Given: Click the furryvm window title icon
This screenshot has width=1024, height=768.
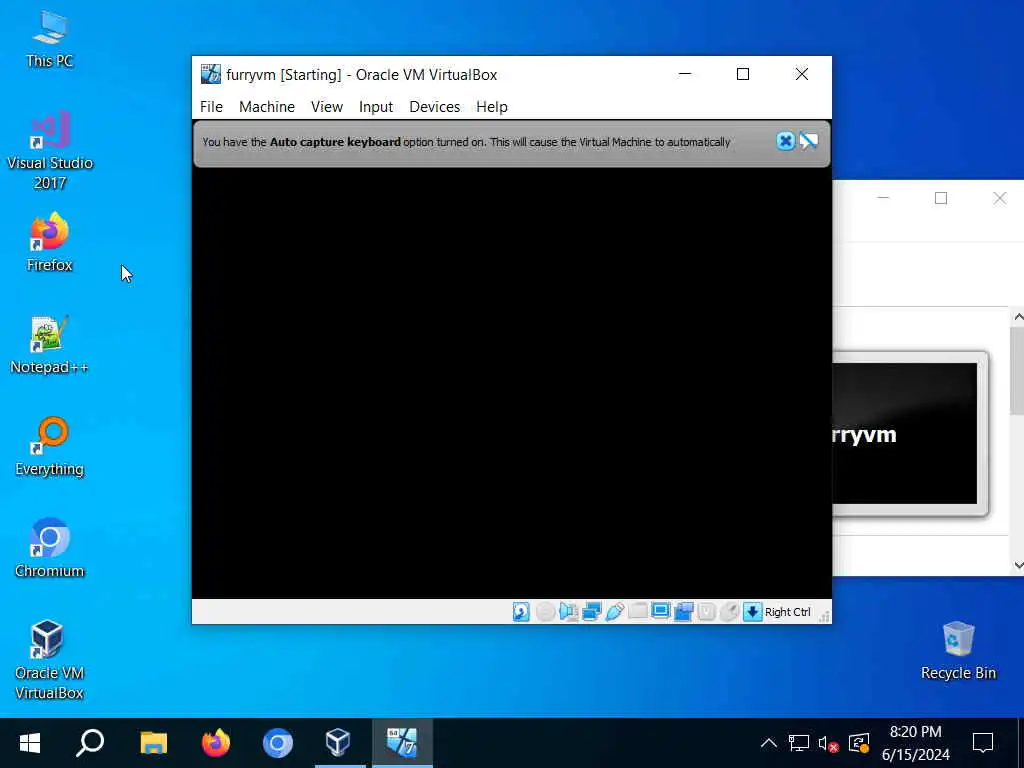Looking at the screenshot, I should [210, 74].
